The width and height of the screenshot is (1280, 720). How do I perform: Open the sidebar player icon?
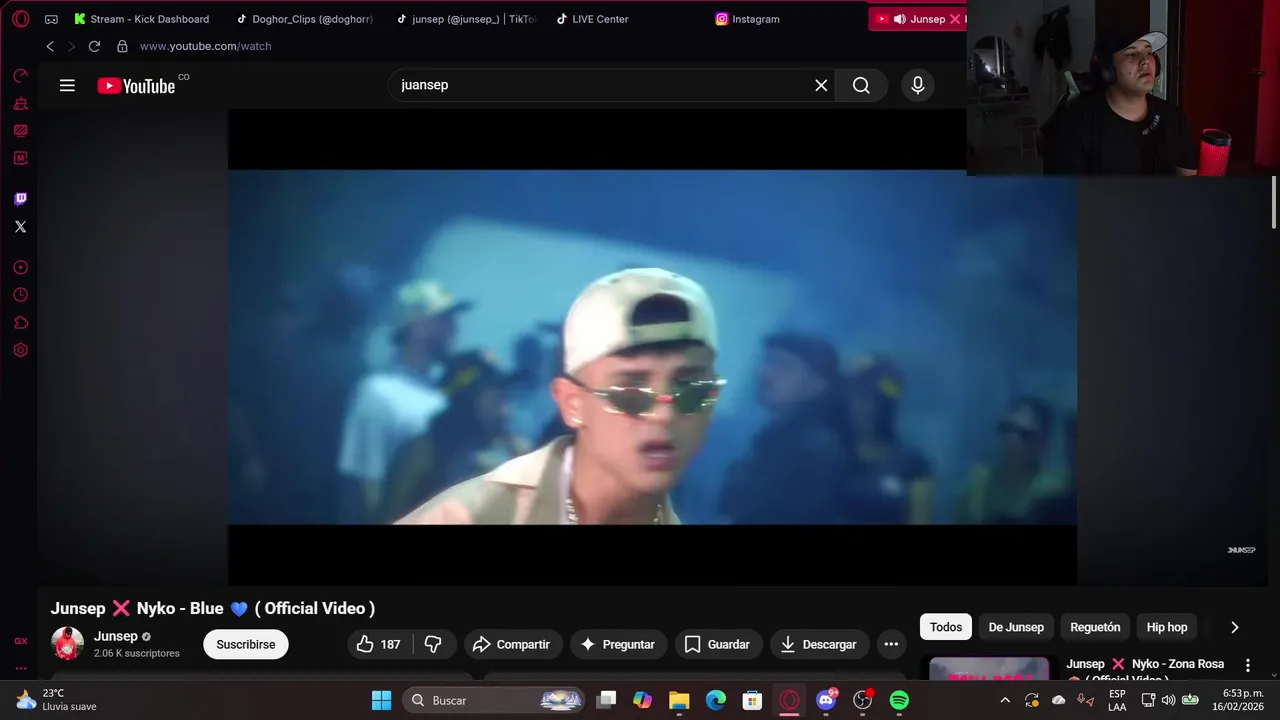20,267
